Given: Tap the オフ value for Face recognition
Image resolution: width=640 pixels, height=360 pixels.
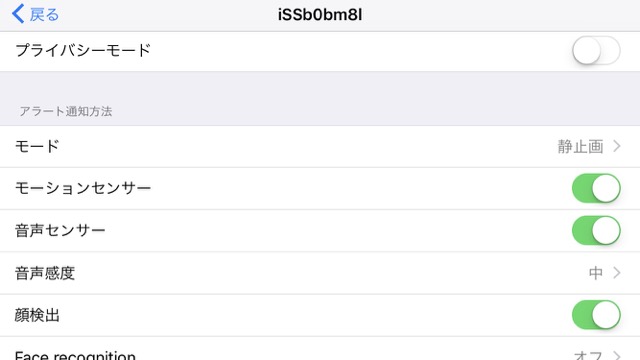Looking at the screenshot, I should pos(588,355).
